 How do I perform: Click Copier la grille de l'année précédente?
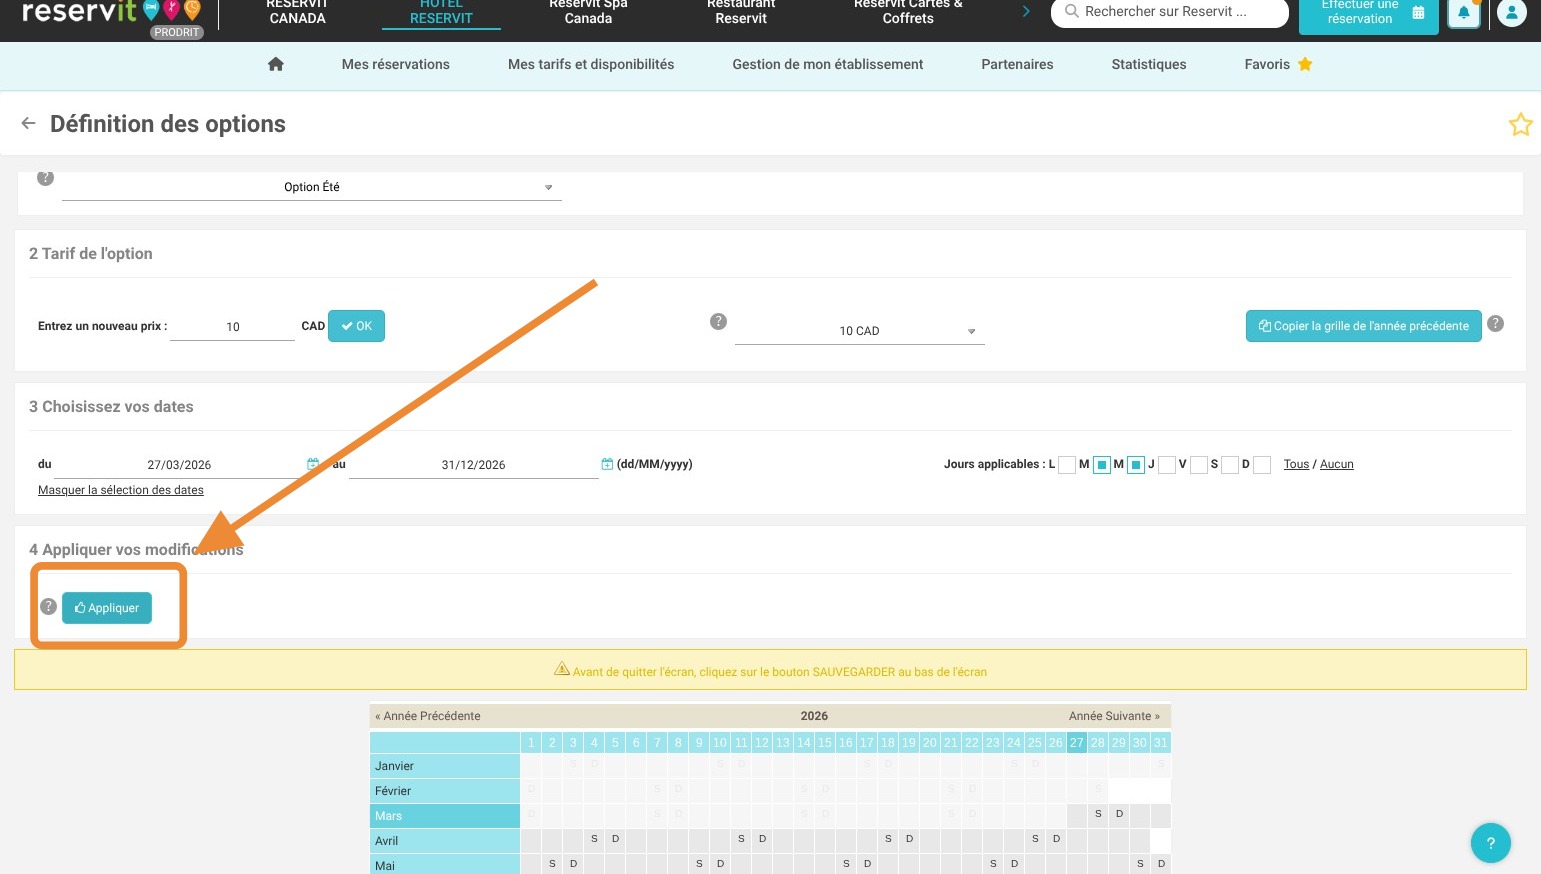1363,326
